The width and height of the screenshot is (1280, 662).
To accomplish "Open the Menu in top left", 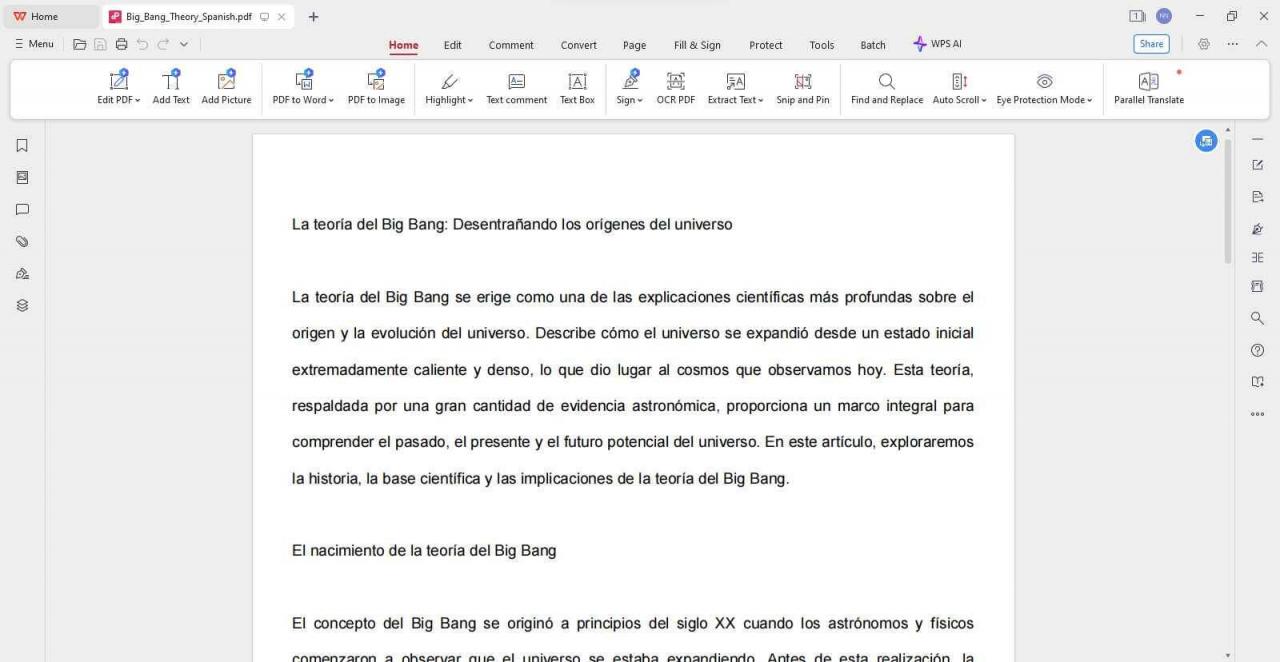I will 34,44.
